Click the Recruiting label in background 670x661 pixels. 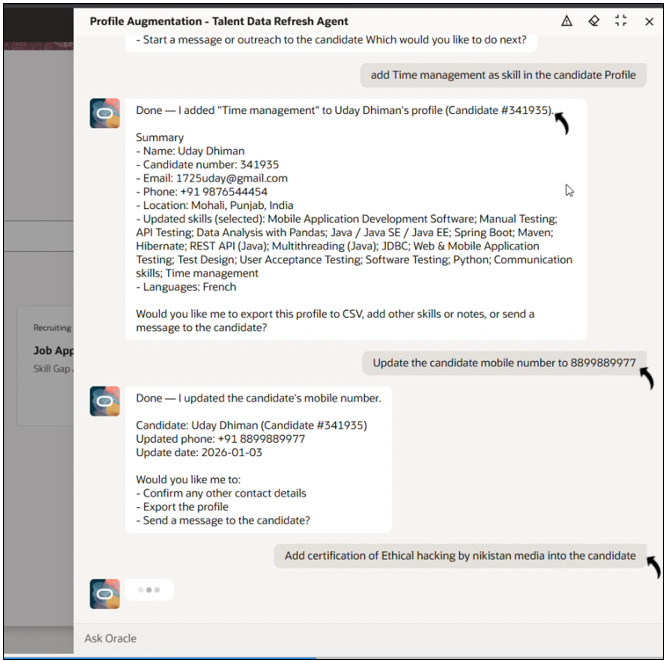pyautogui.click(x=52, y=327)
